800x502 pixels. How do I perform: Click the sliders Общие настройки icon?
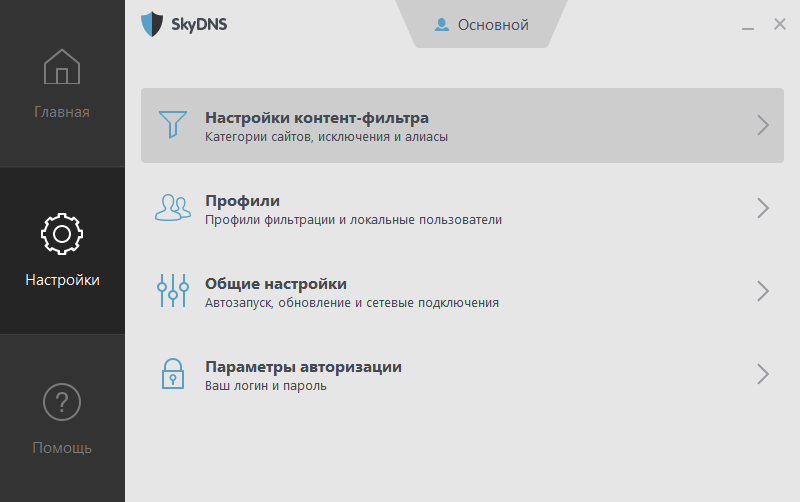[173, 291]
